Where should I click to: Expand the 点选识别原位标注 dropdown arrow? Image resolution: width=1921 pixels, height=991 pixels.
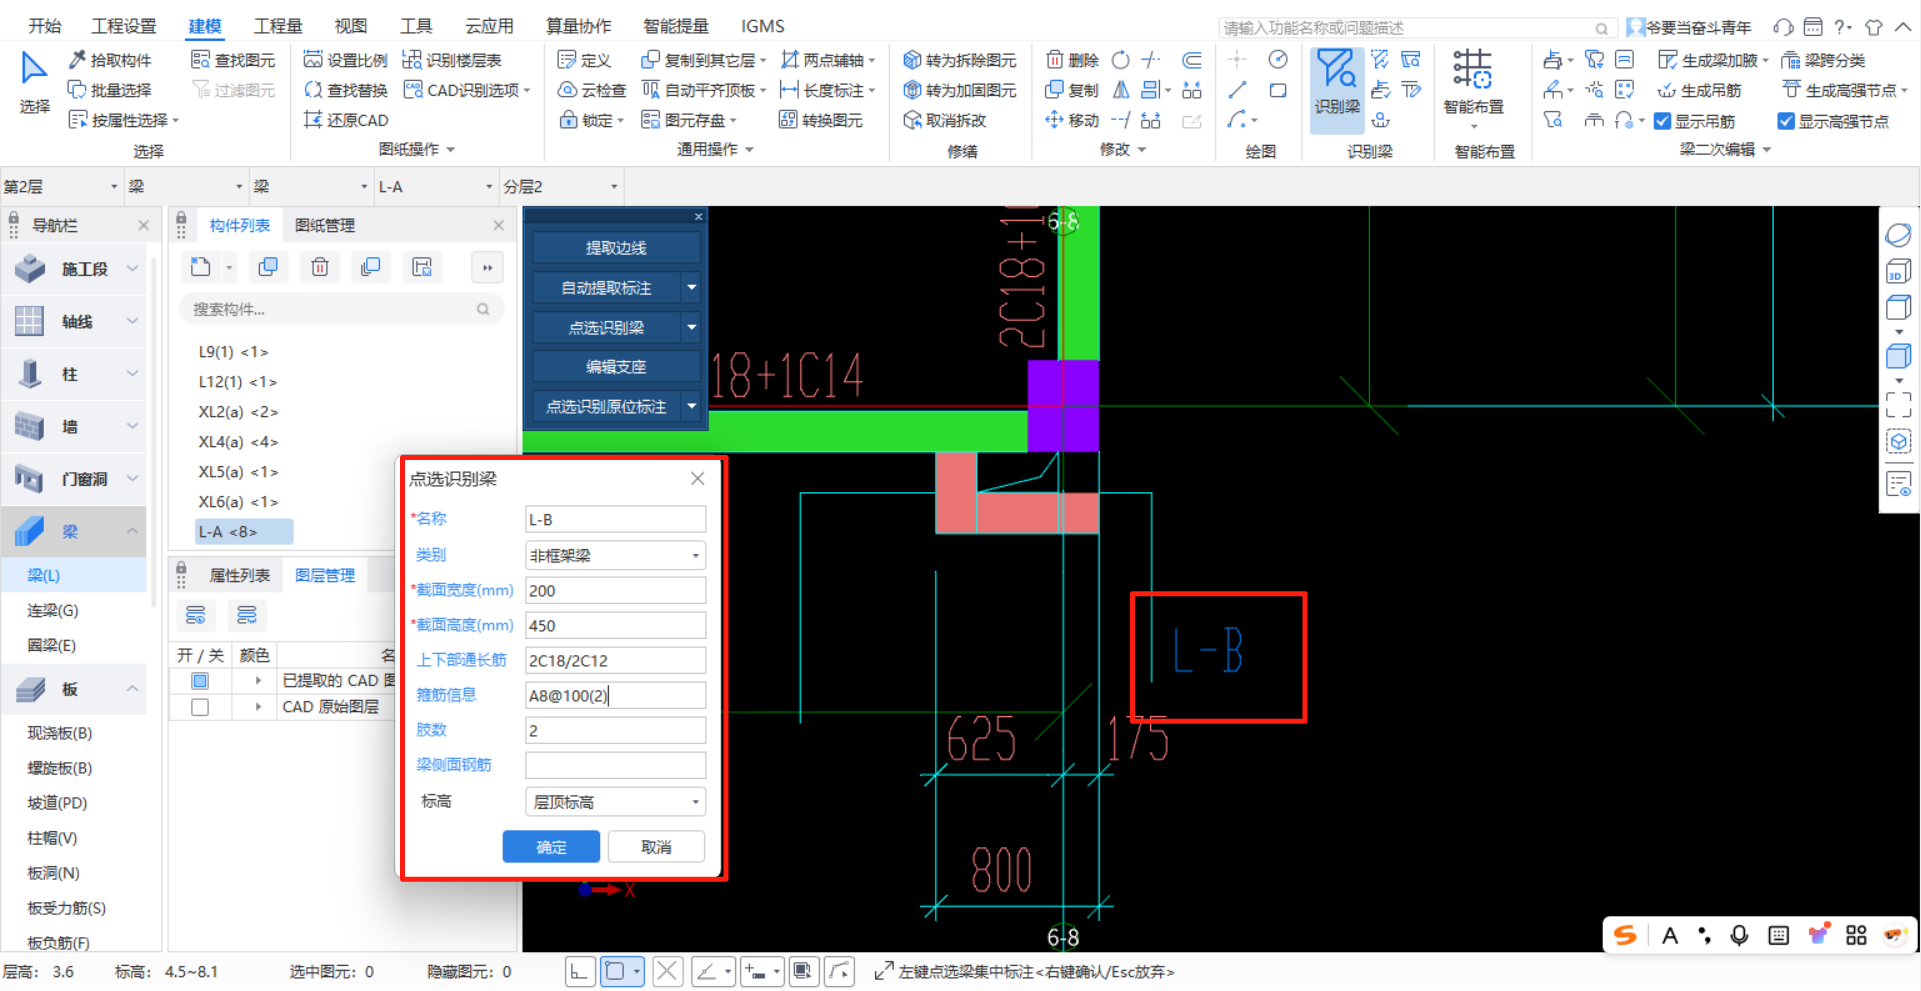(x=692, y=406)
